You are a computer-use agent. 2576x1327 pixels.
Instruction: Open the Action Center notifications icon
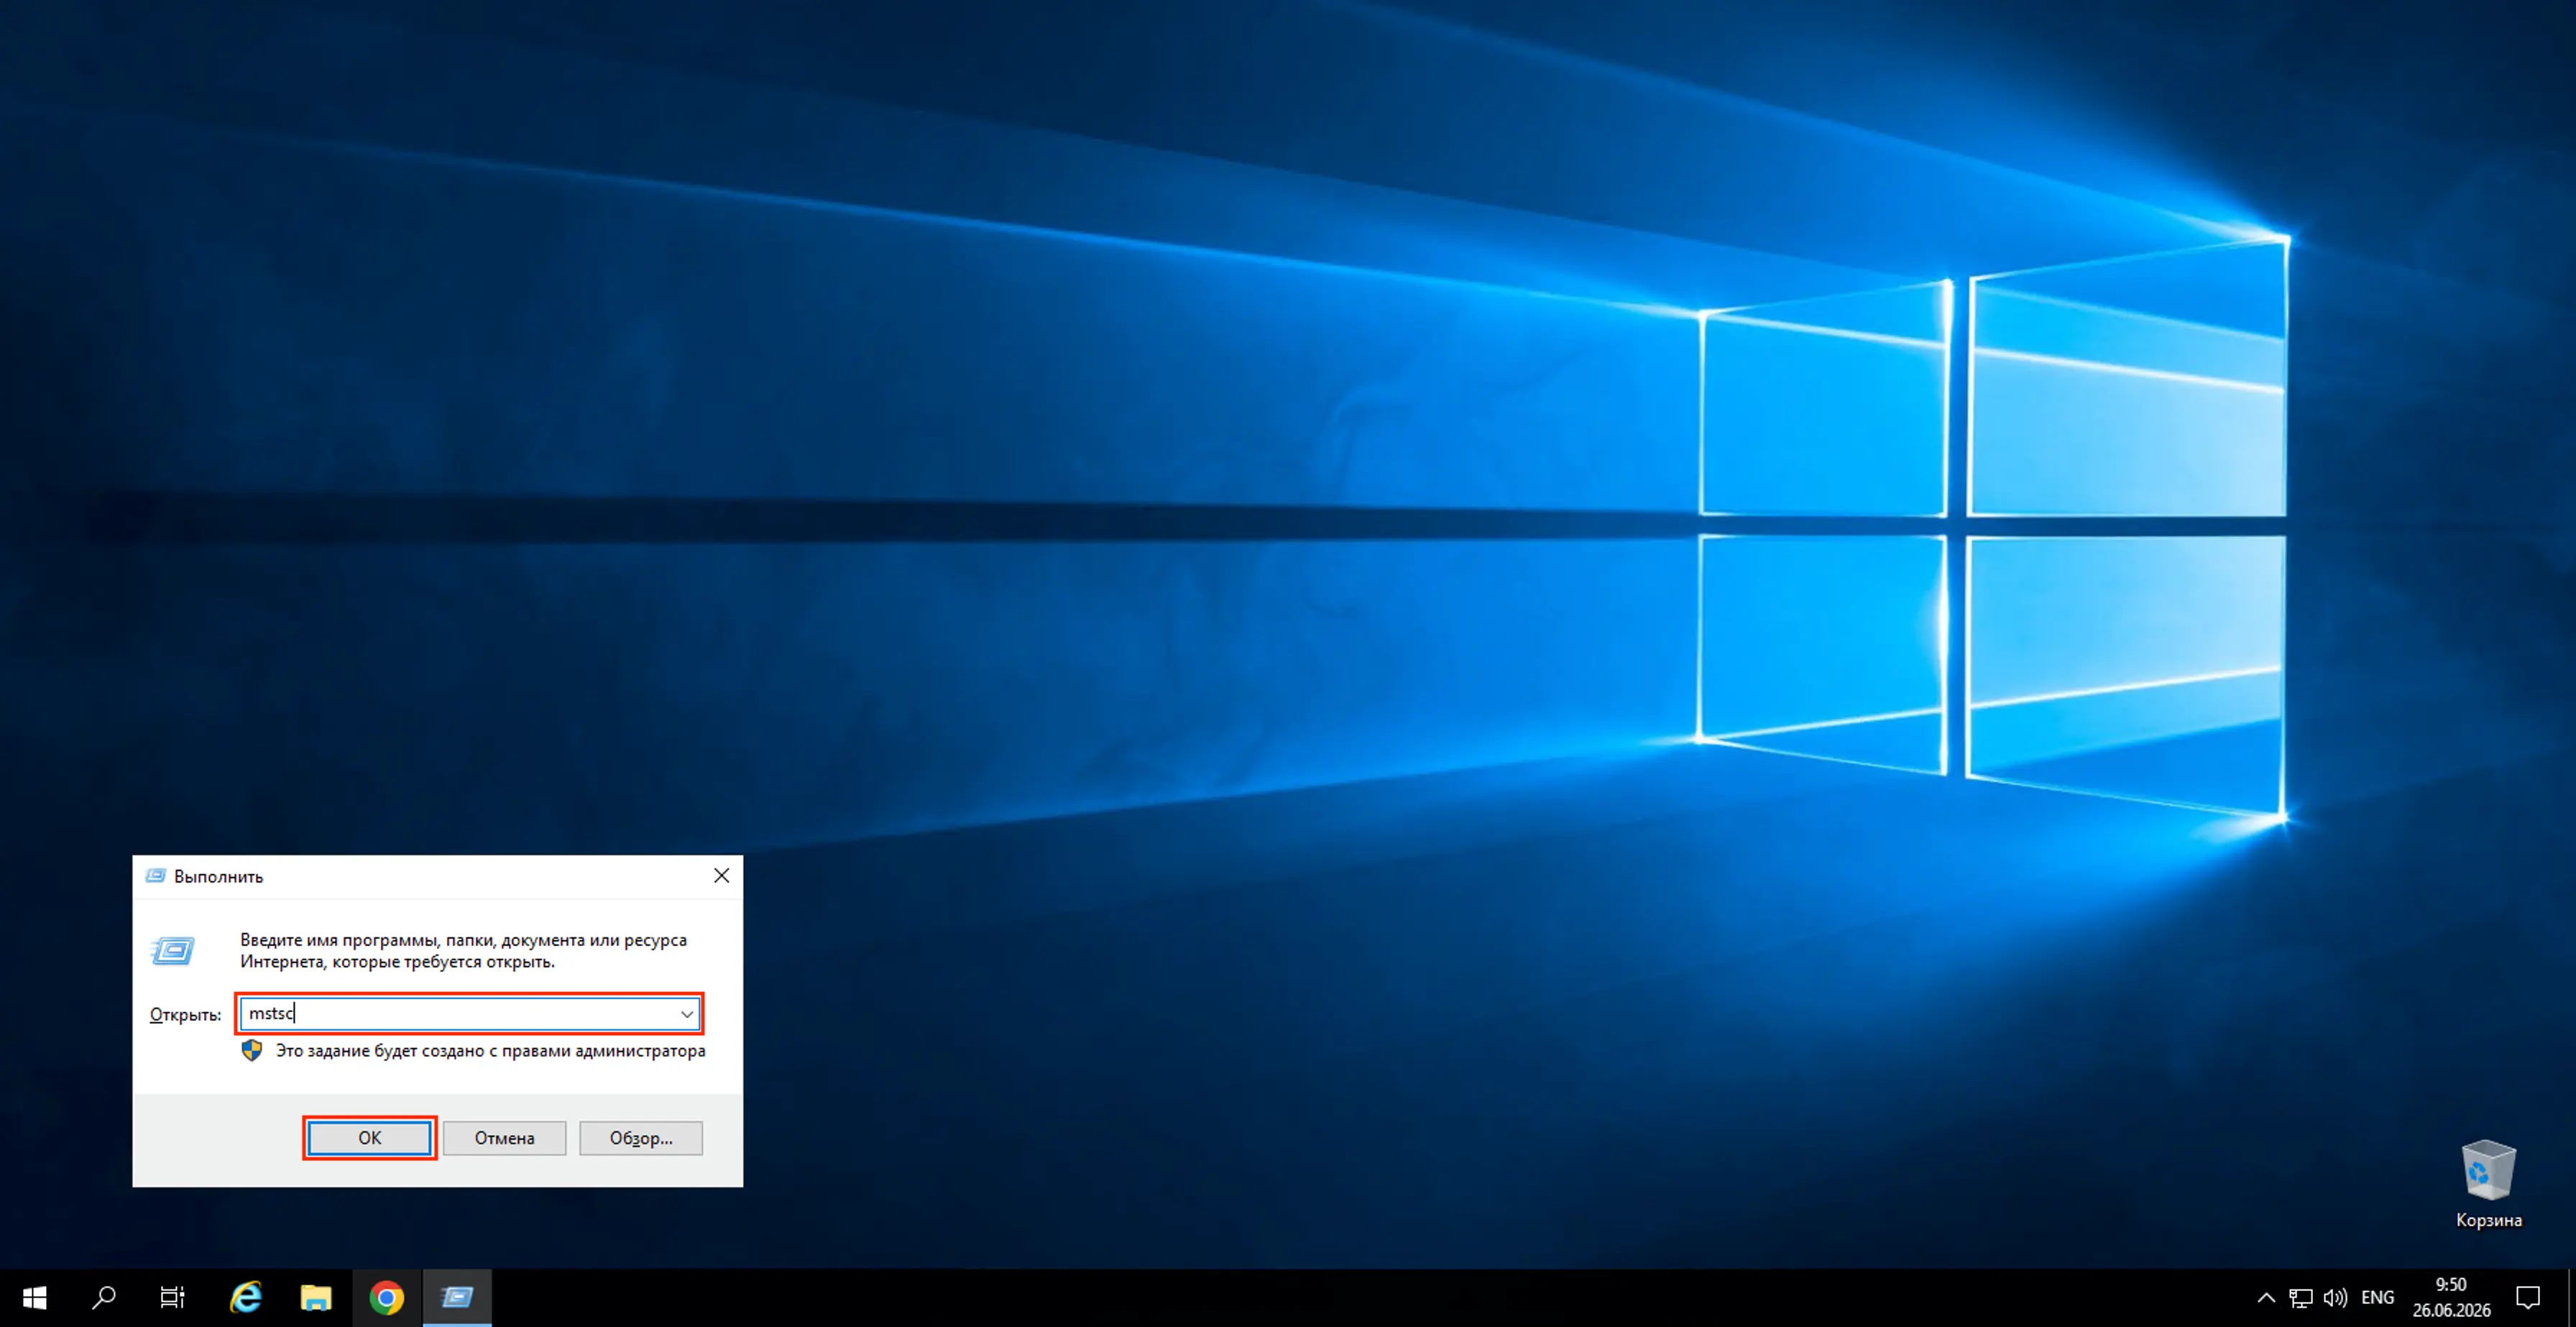(x=2528, y=1298)
